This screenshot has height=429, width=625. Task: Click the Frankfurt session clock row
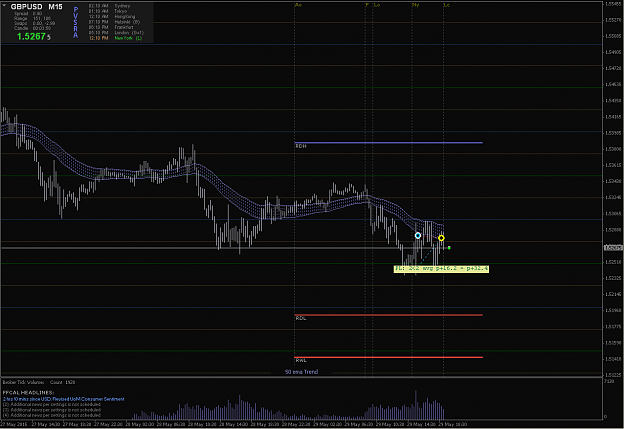pos(111,28)
